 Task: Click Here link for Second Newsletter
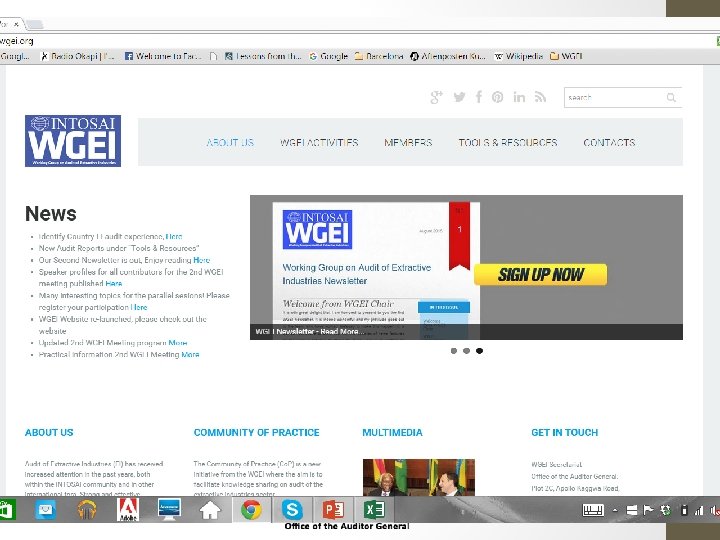202,260
